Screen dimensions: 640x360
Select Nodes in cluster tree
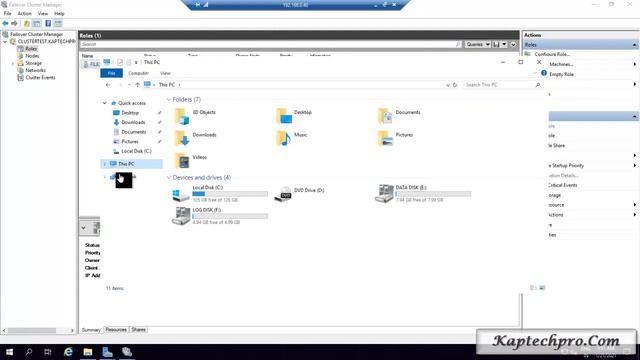pos(32,56)
